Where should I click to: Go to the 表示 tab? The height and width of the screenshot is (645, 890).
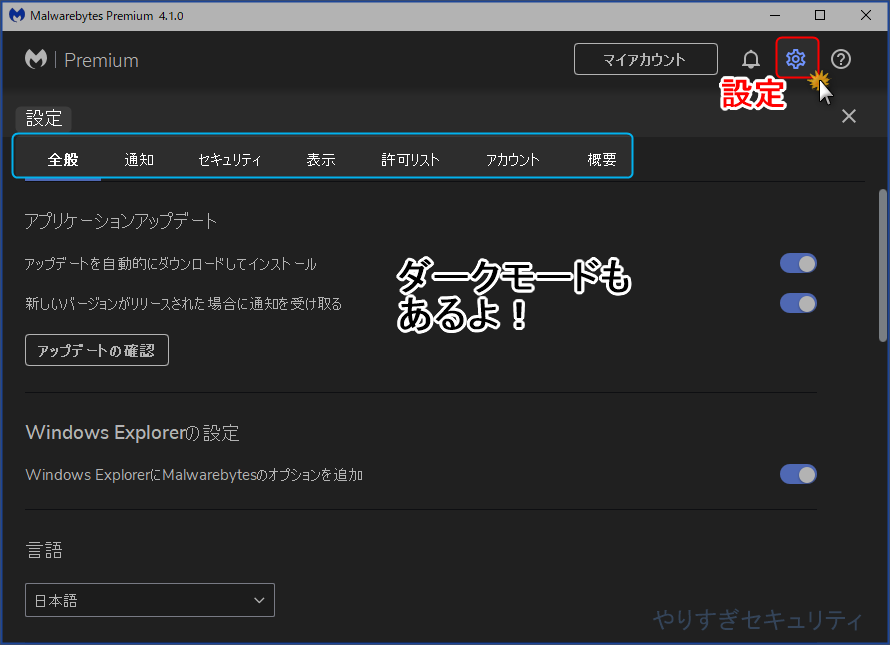pos(321,160)
